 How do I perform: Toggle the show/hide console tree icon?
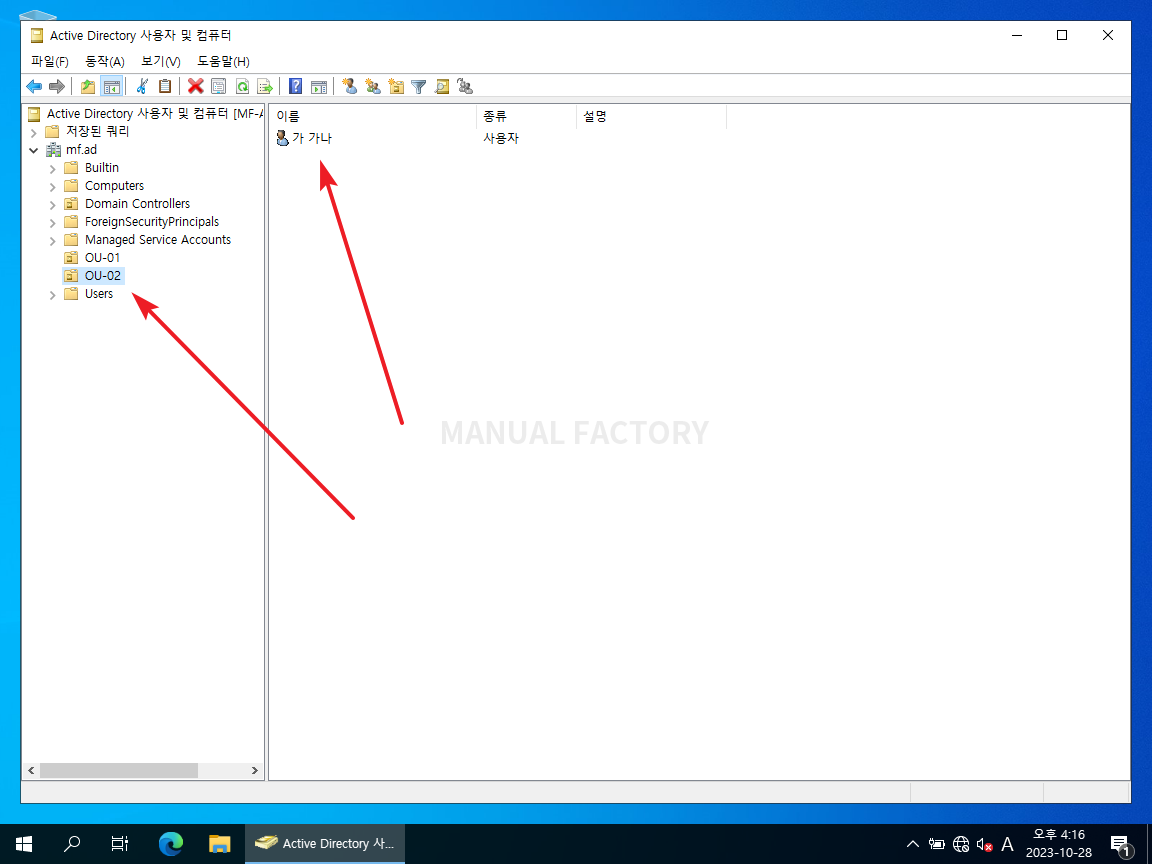coord(112,87)
